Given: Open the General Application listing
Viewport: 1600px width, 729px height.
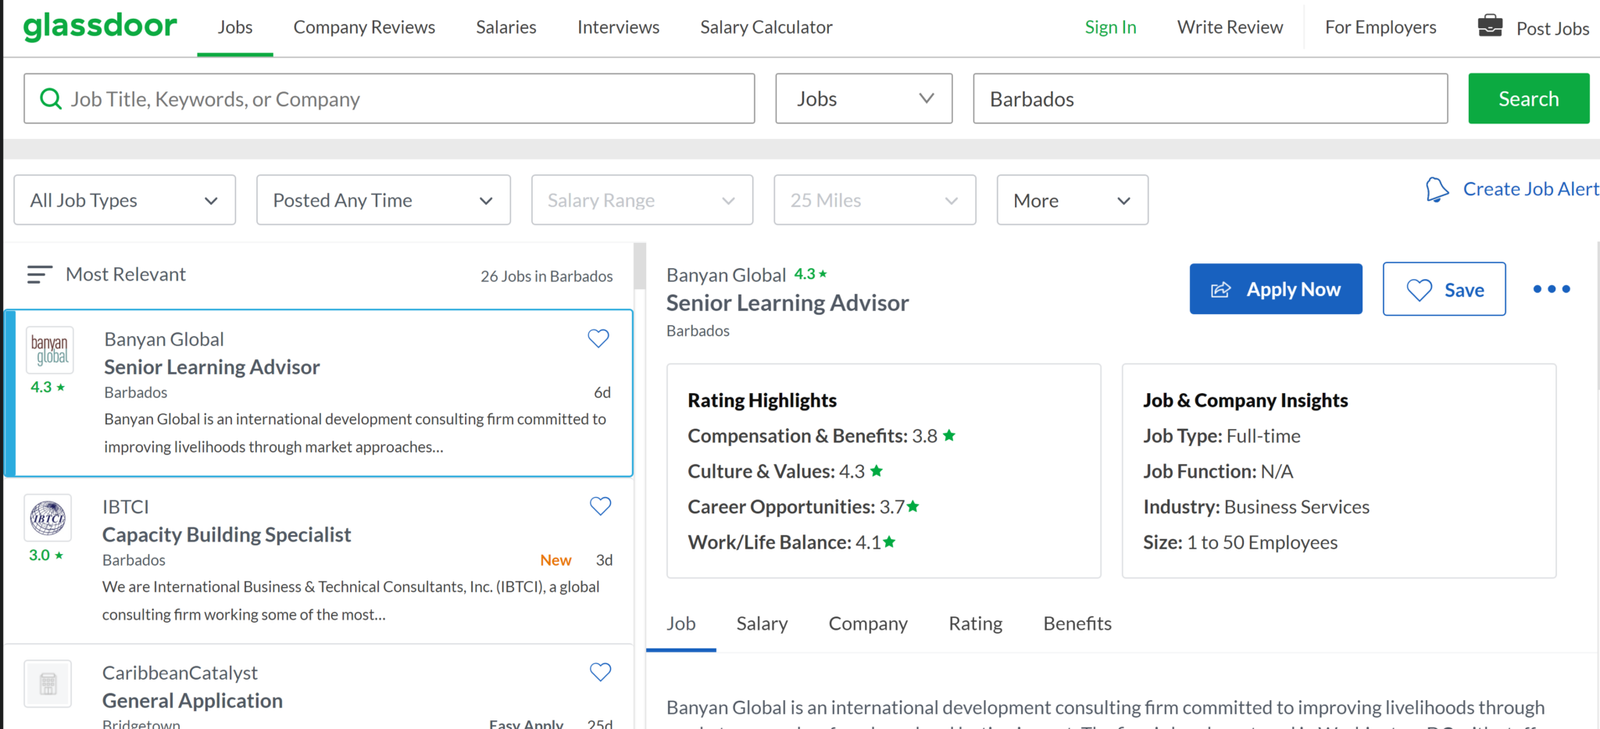Looking at the screenshot, I should [192, 700].
